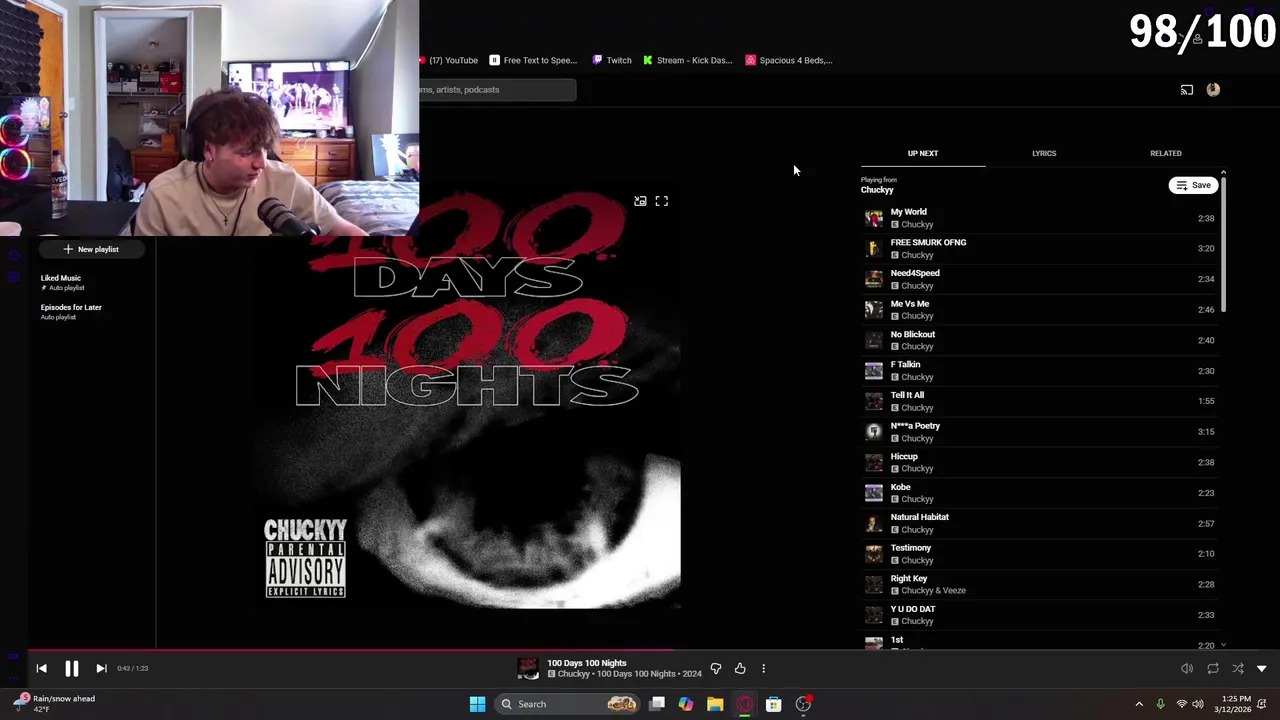
Task: Open more actions menu in player bar
Action: coord(763,668)
